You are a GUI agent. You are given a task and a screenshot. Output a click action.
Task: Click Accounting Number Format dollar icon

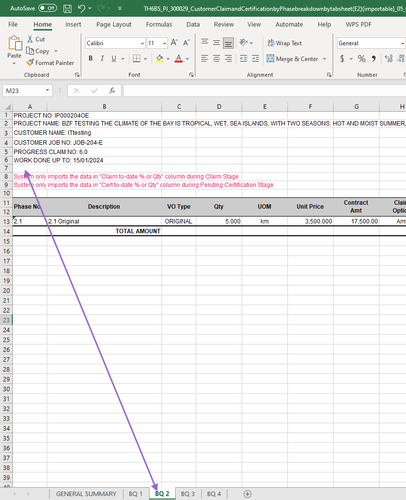pyautogui.click(x=342, y=59)
